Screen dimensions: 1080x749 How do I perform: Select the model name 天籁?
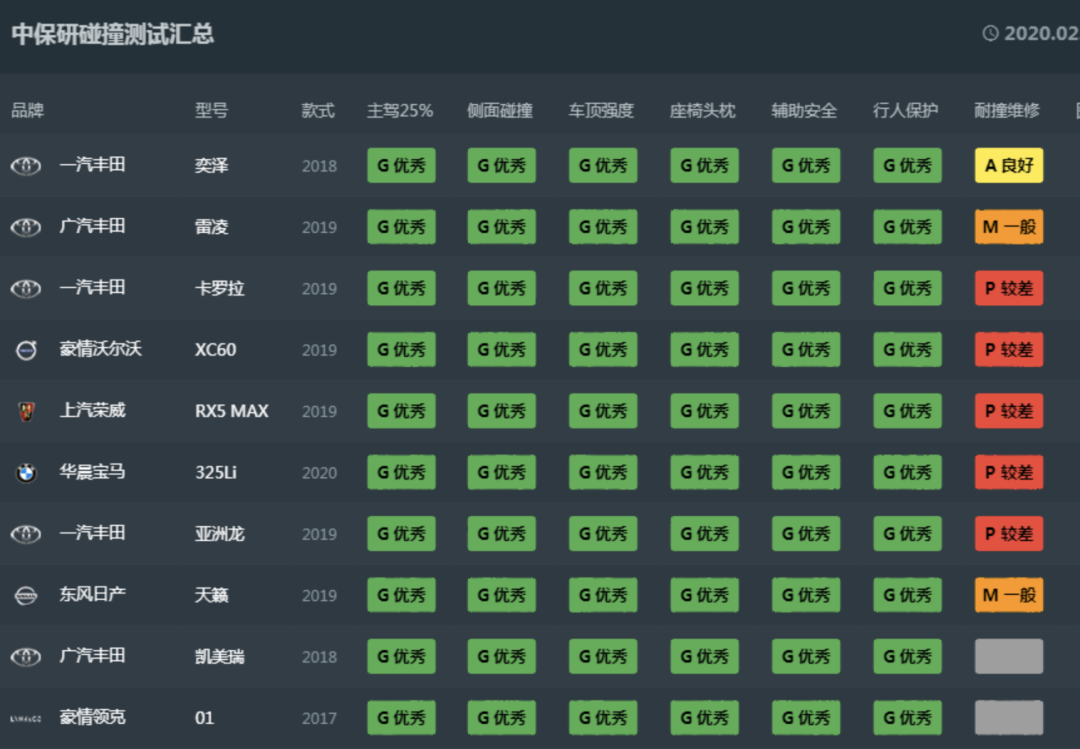click(211, 595)
